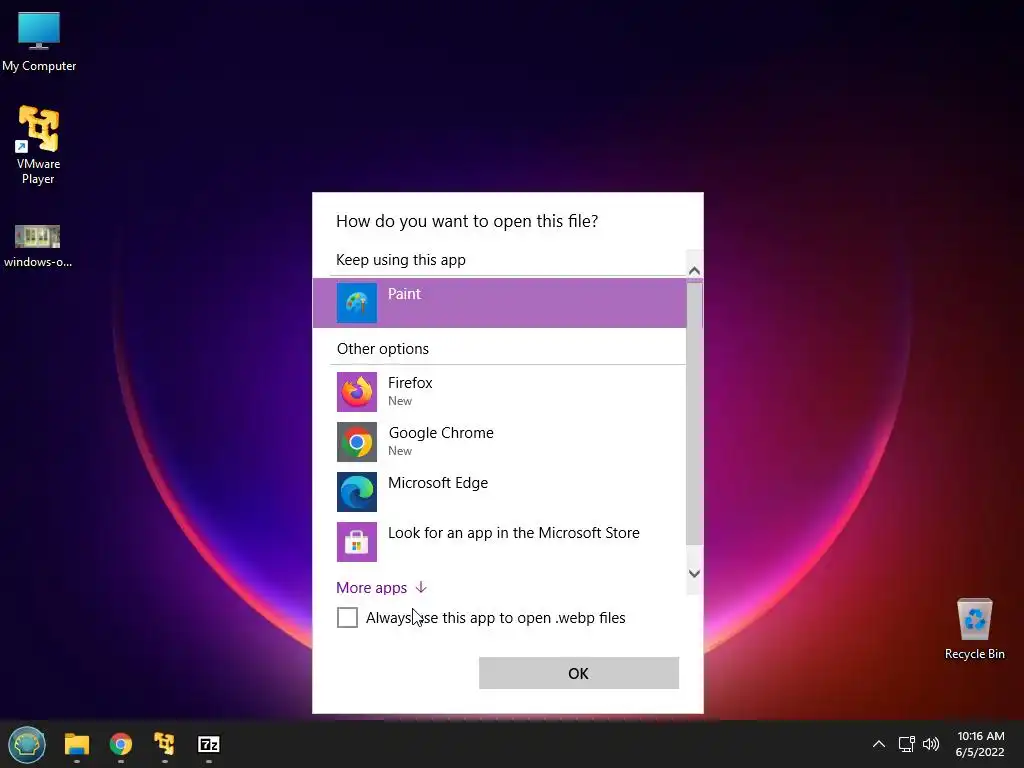Confirm with the OK button
Image resolution: width=1024 pixels, height=768 pixels.
click(x=579, y=673)
